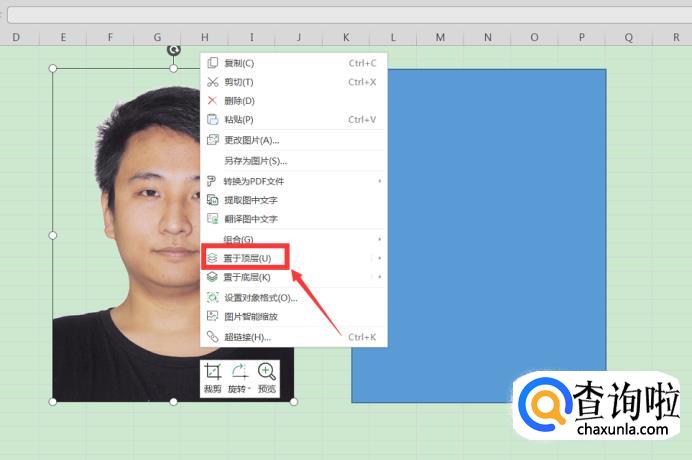Viewport: 692px width, 460px height.
Task: Select 粘贴(P) menu entry
Action: tap(293, 120)
